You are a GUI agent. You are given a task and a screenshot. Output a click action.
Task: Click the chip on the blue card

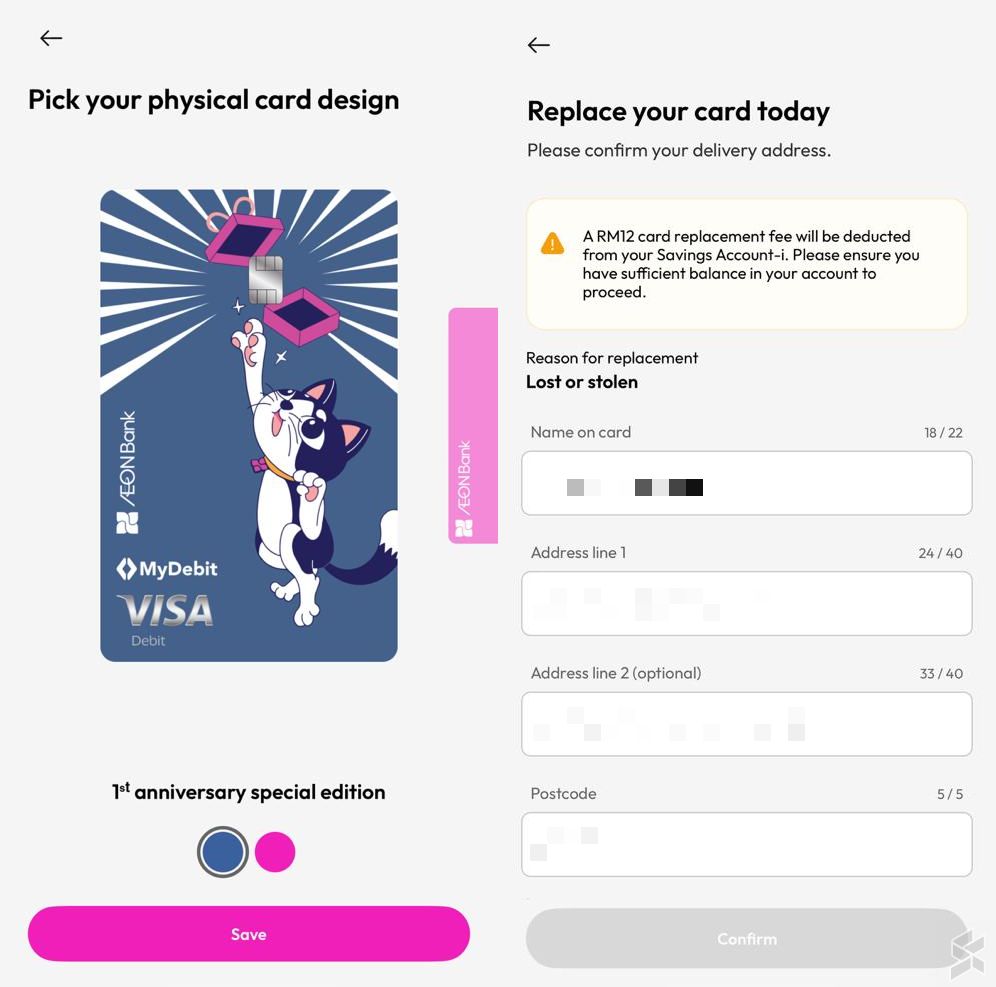point(263,280)
